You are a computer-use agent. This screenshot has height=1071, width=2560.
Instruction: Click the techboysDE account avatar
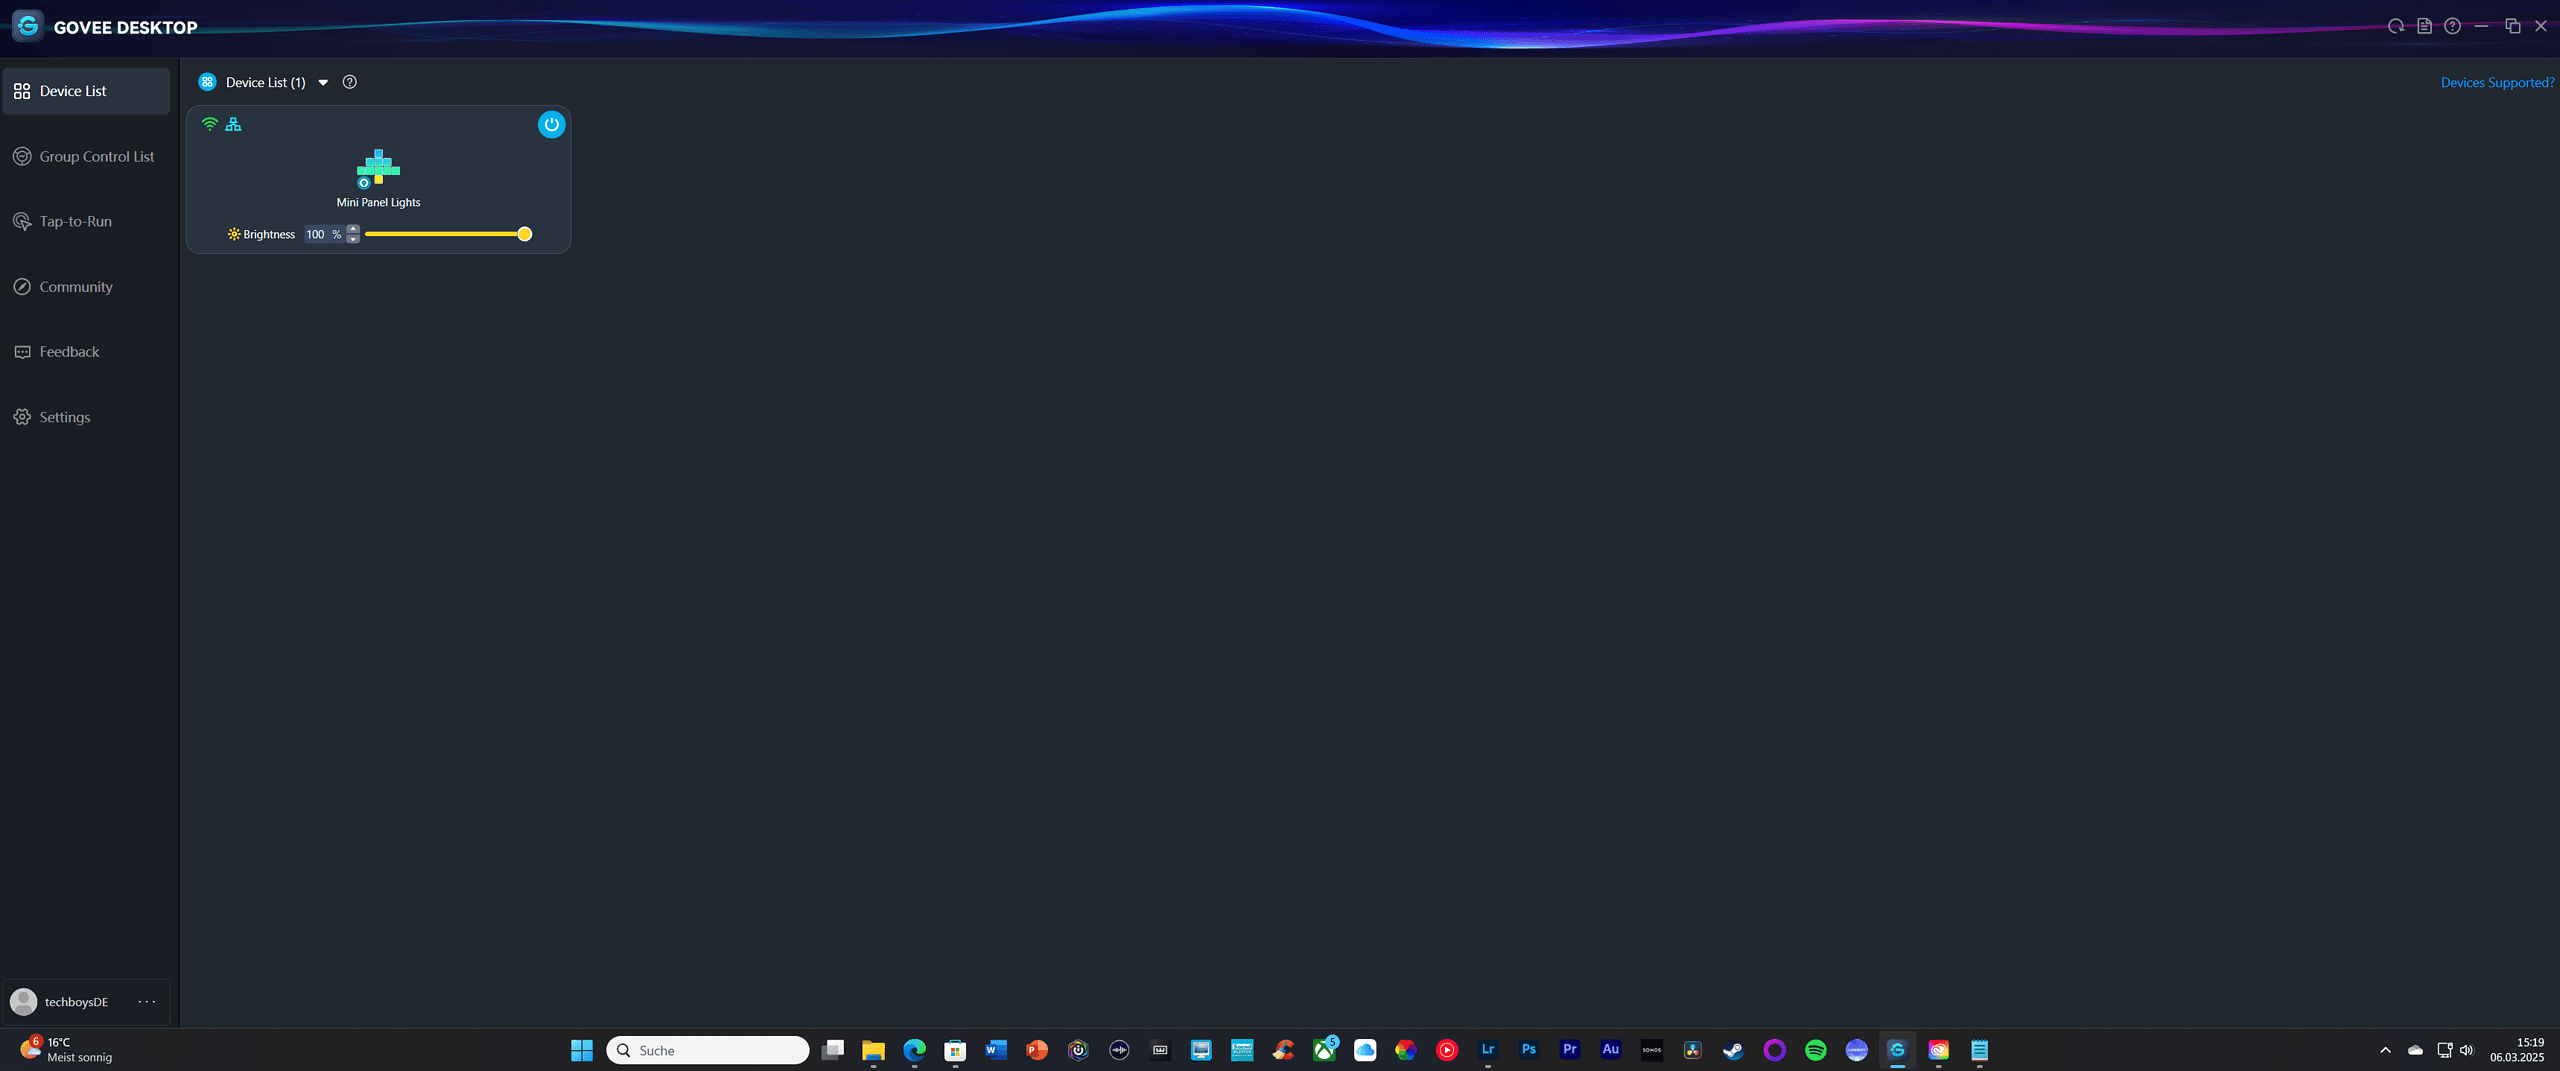[23, 1001]
